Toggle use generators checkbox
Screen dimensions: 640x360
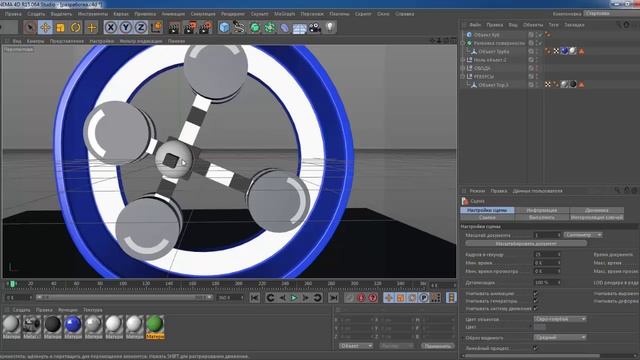(x=536, y=301)
